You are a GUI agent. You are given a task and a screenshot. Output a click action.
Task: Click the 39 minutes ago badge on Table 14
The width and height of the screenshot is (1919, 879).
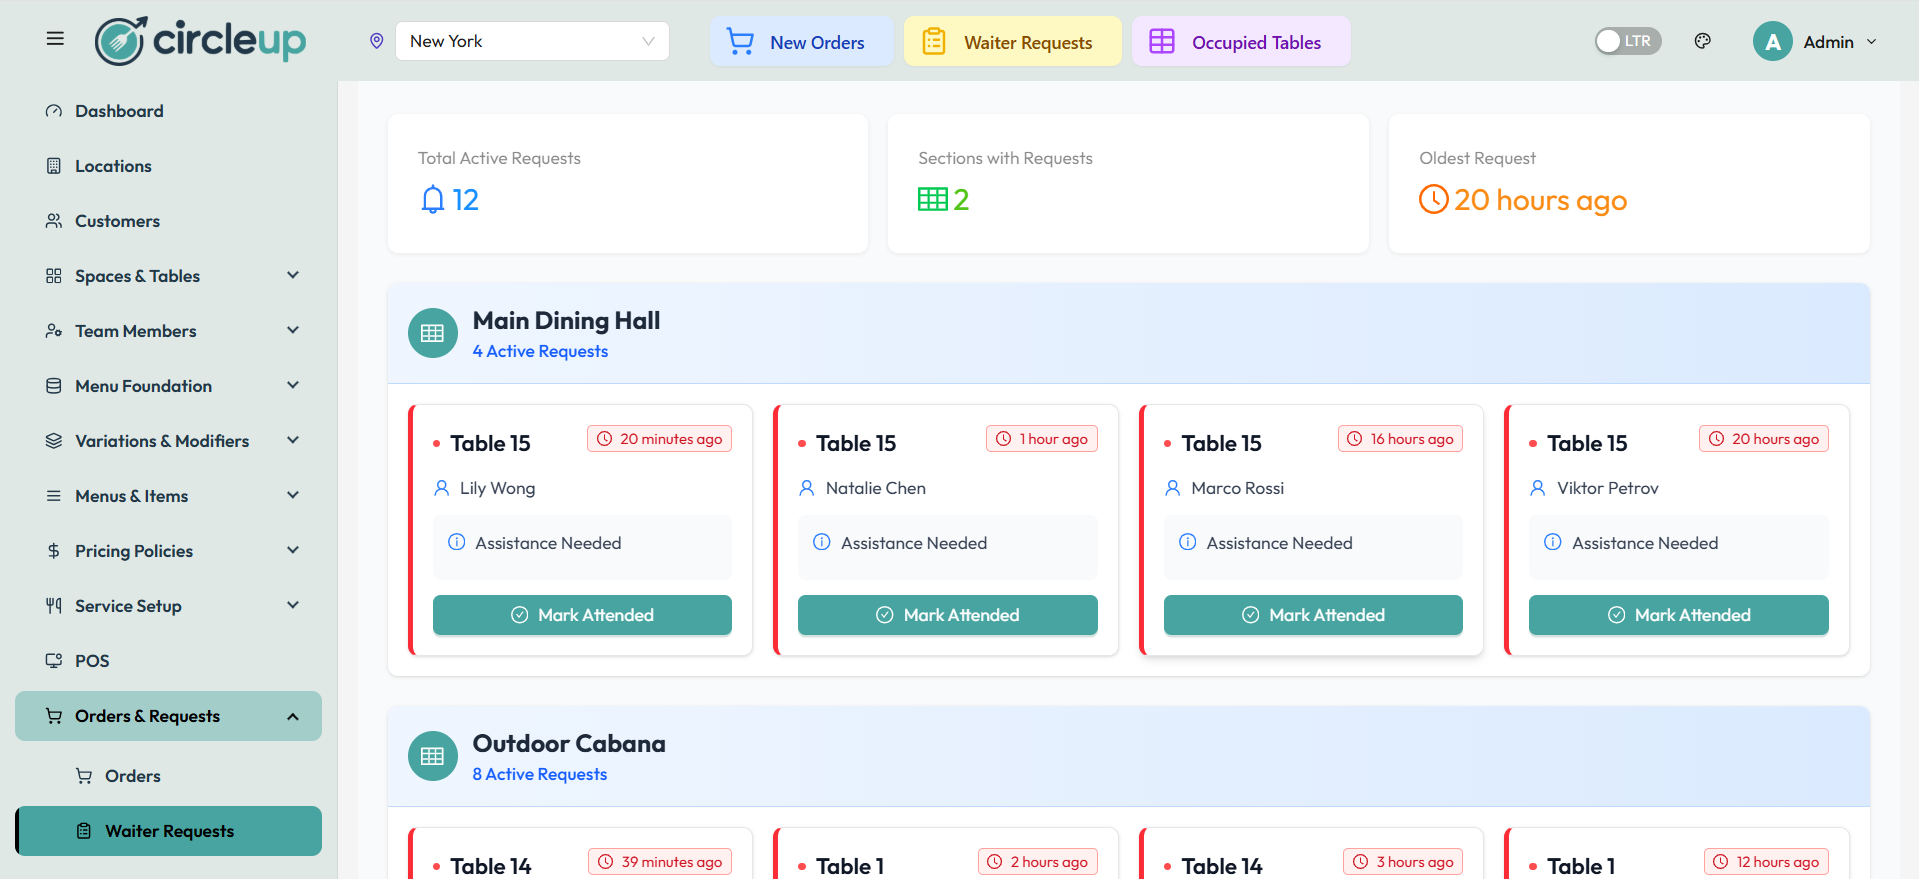point(660,862)
